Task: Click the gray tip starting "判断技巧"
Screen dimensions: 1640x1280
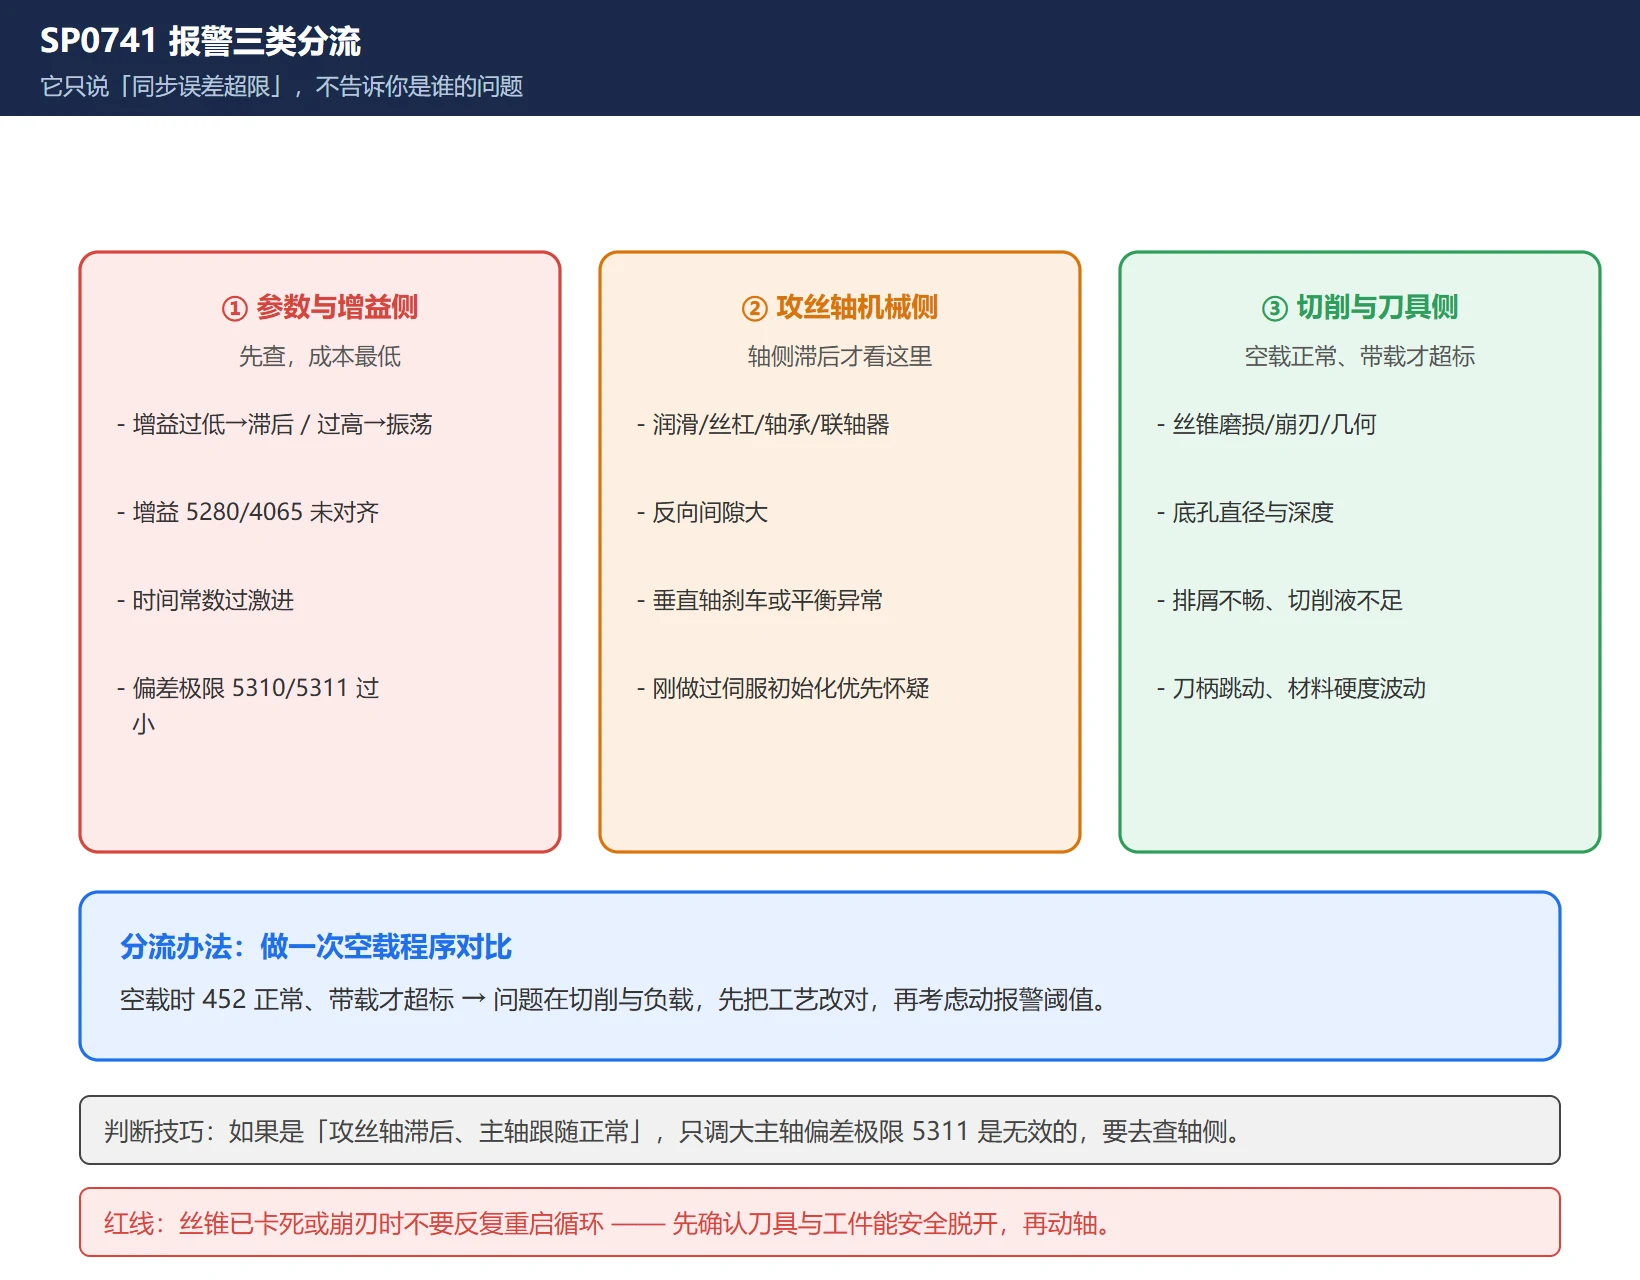Action: [x=820, y=1130]
